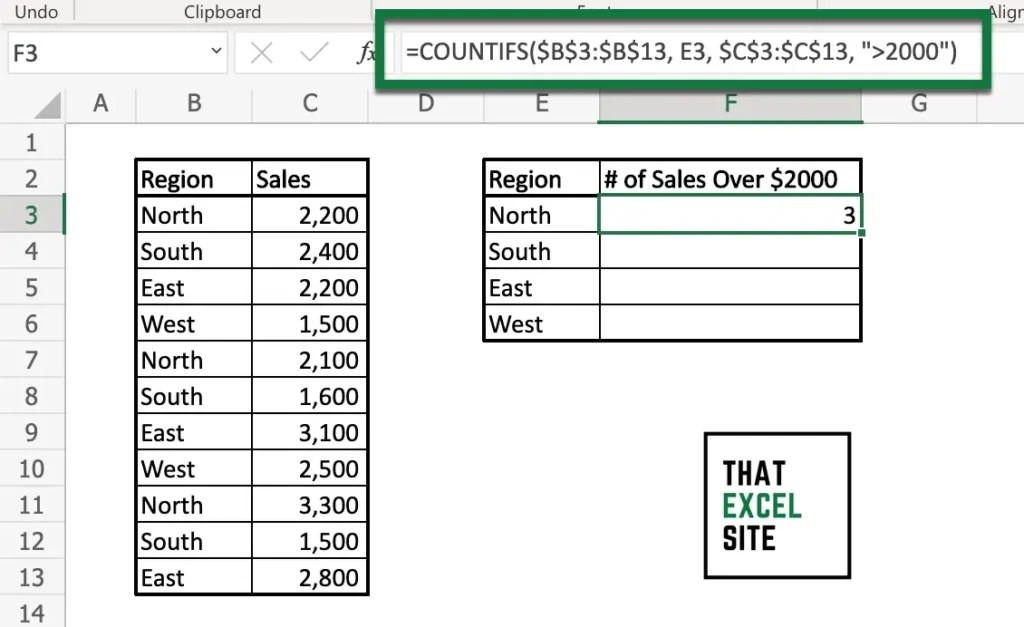
Task: Click the Undo command on the ribbon
Action: click(37, 11)
